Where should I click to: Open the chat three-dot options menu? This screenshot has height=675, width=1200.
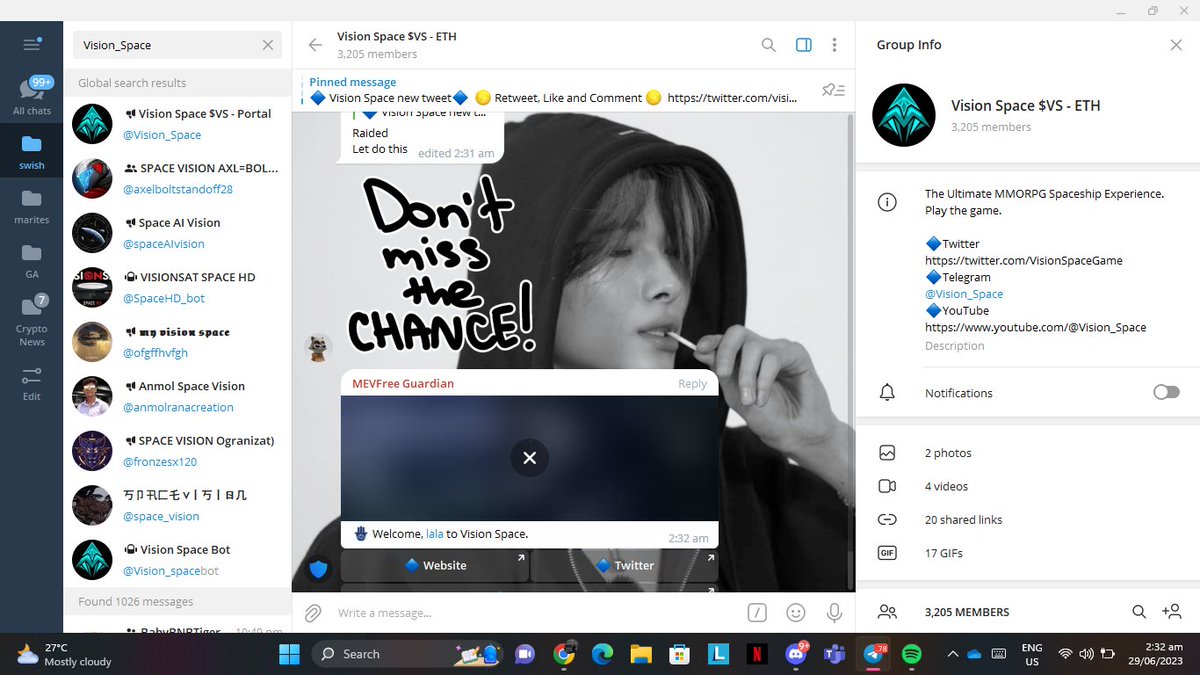point(834,45)
